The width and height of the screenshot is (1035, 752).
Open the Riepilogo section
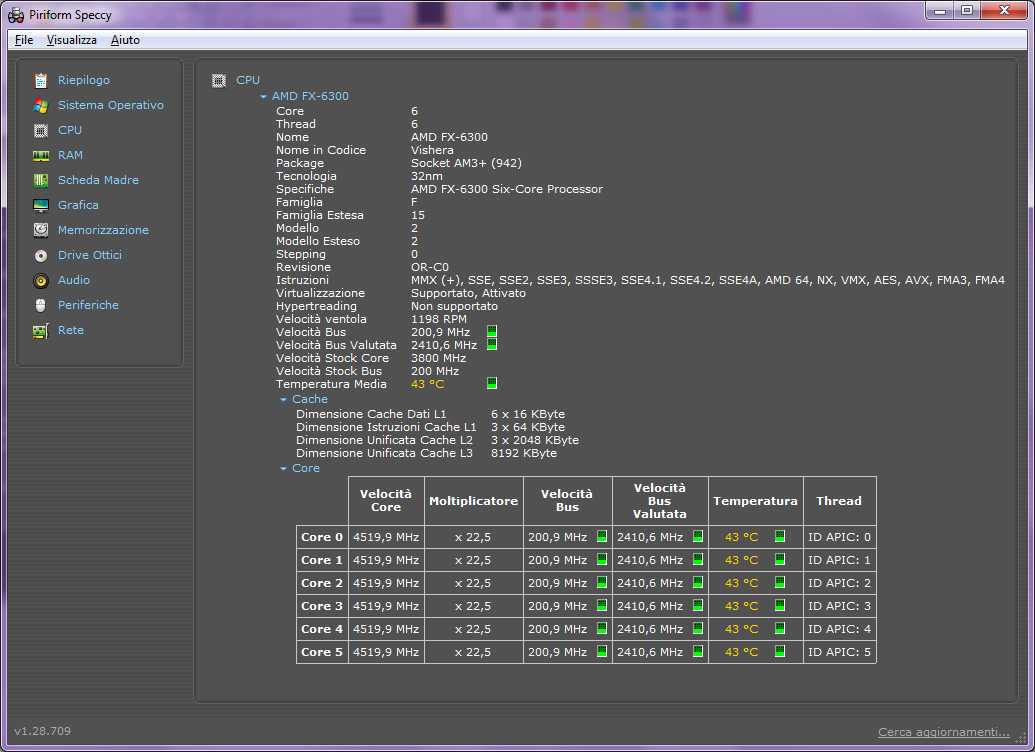coord(84,80)
